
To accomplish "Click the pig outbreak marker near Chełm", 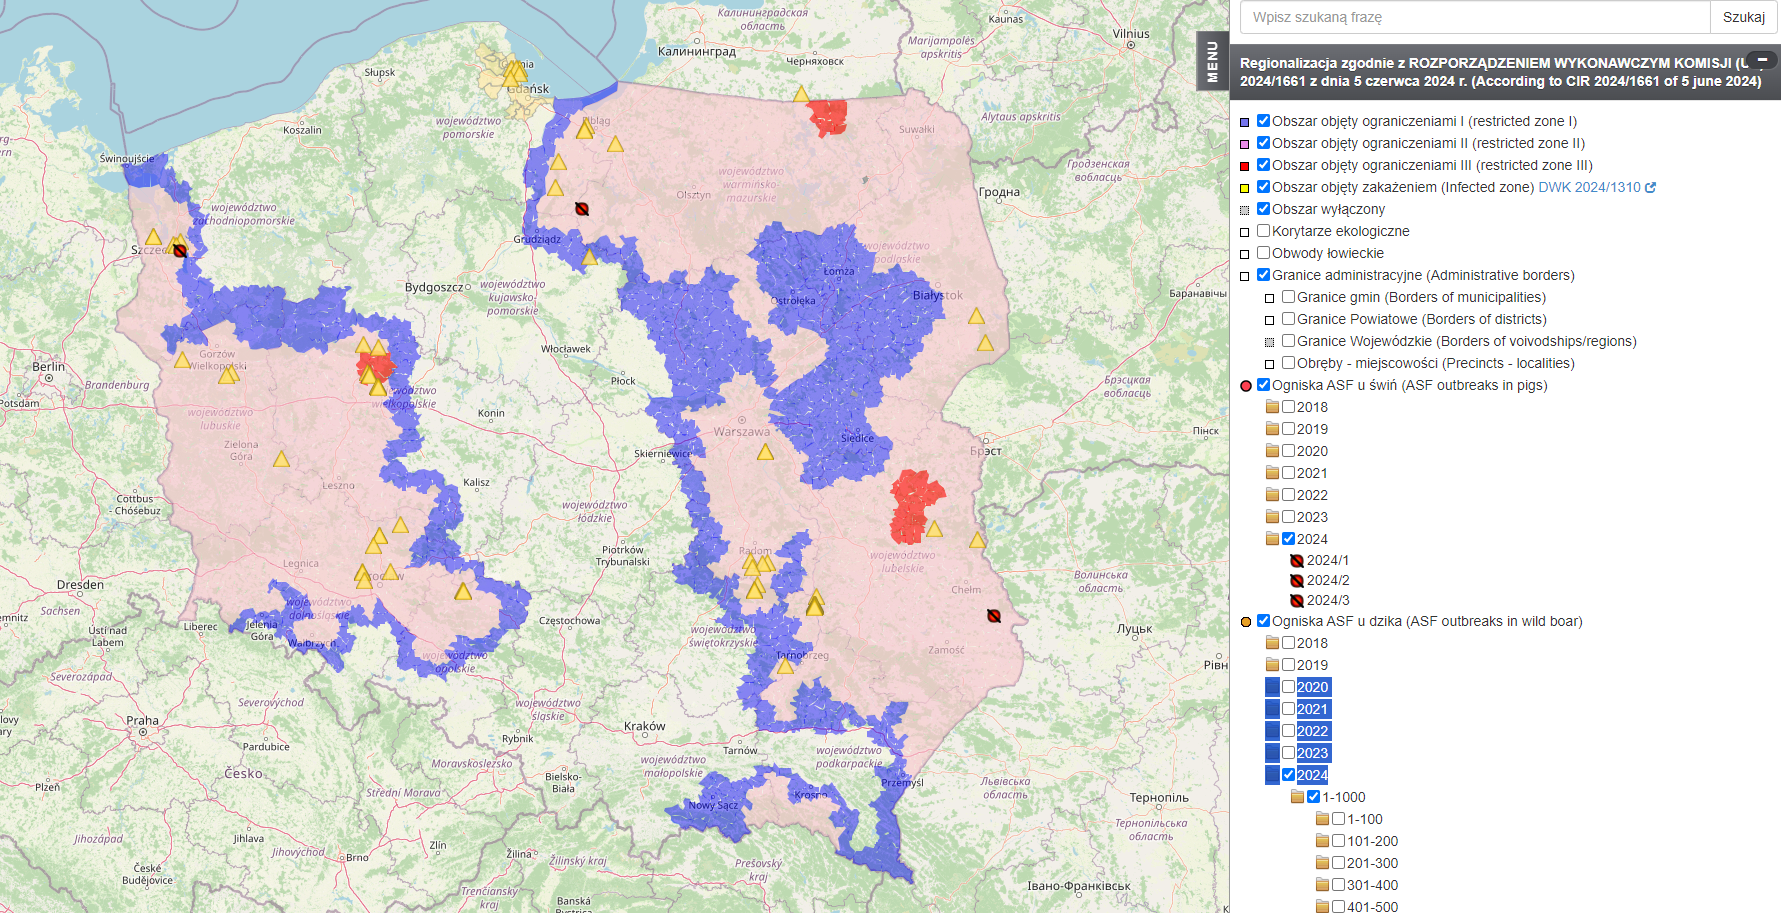I will point(994,616).
